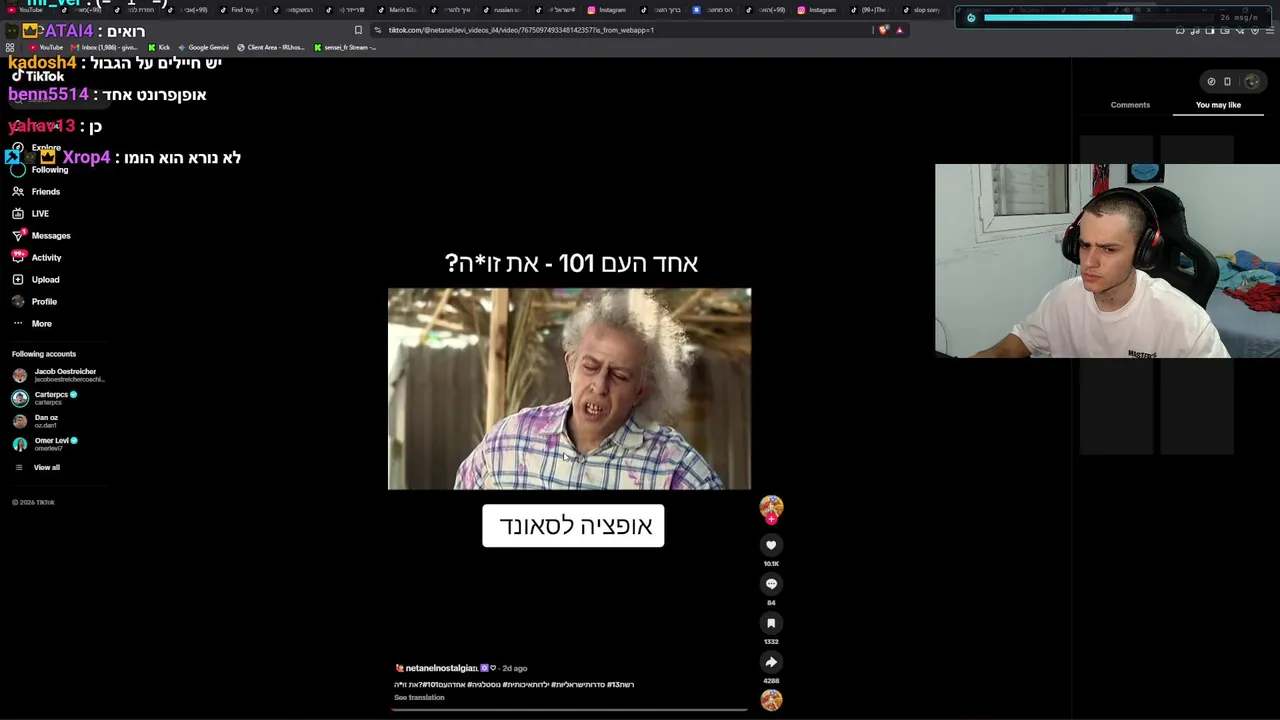Click the '2d ago' post timestamp

514,668
